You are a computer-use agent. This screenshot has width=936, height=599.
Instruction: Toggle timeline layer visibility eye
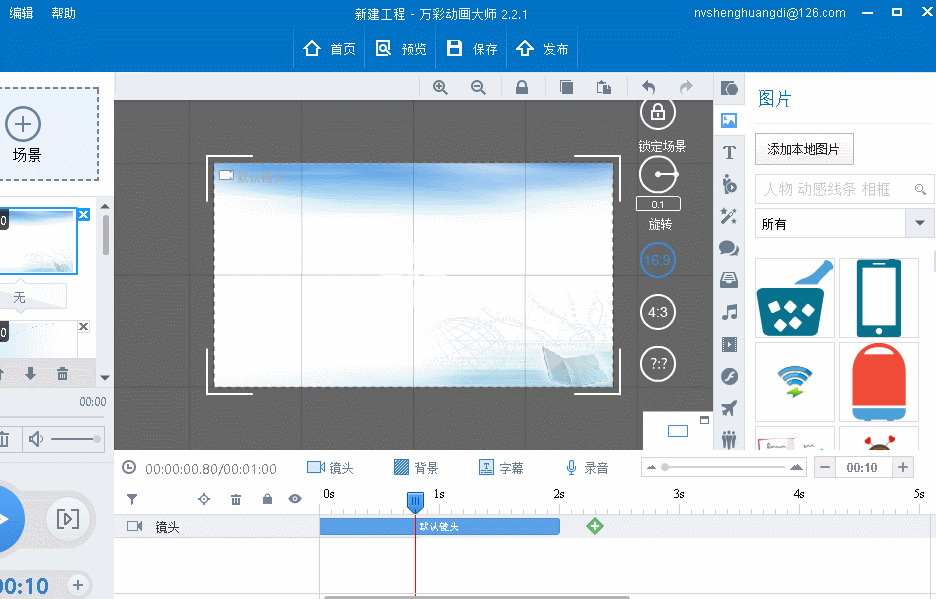[295, 499]
